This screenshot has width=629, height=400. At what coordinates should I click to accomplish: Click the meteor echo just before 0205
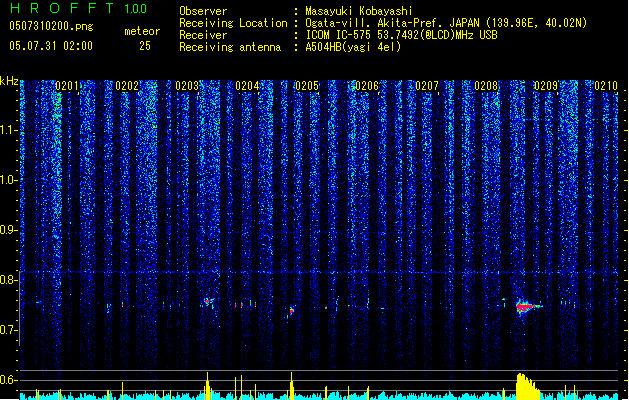click(292, 311)
